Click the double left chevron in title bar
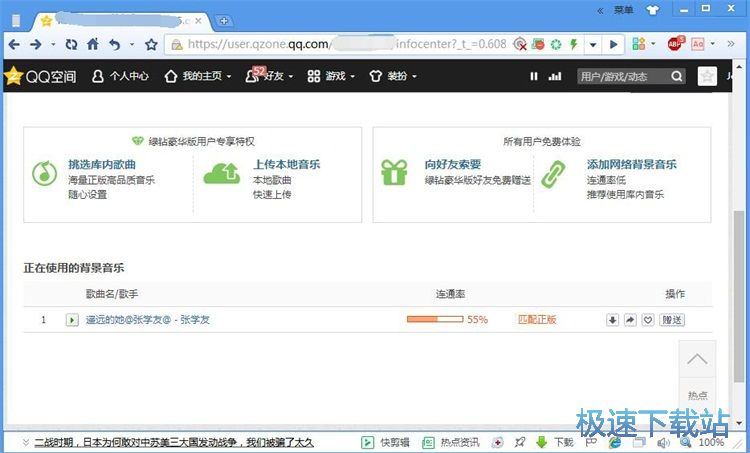 coord(600,10)
